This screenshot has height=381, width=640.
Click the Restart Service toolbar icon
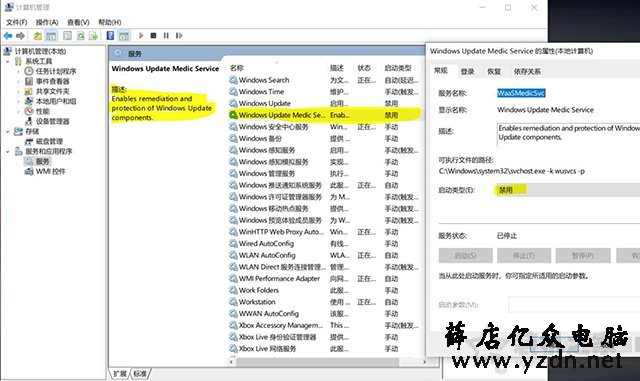179,36
